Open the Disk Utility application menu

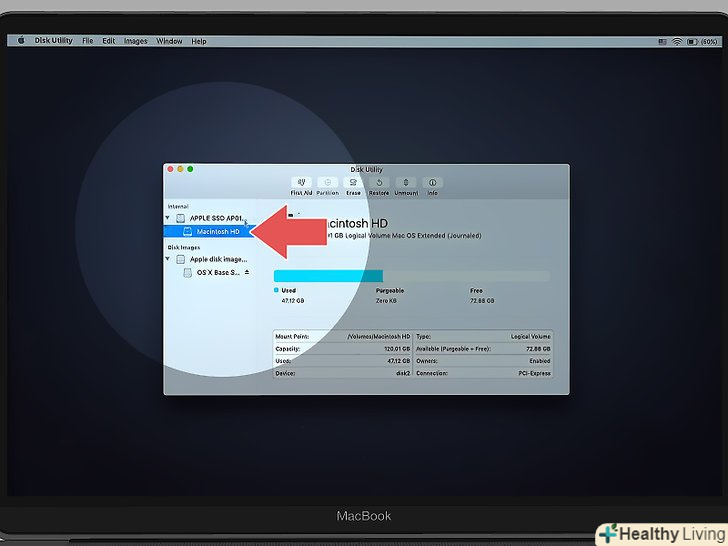pyautogui.click(x=53, y=40)
